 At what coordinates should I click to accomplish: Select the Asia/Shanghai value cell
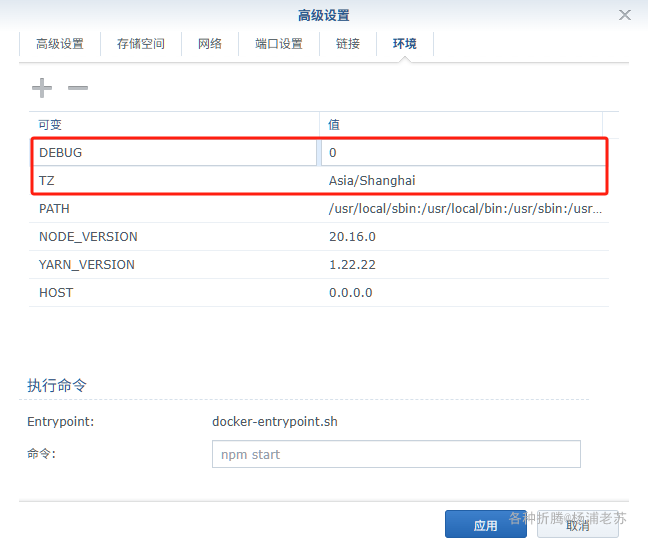[x=463, y=181]
